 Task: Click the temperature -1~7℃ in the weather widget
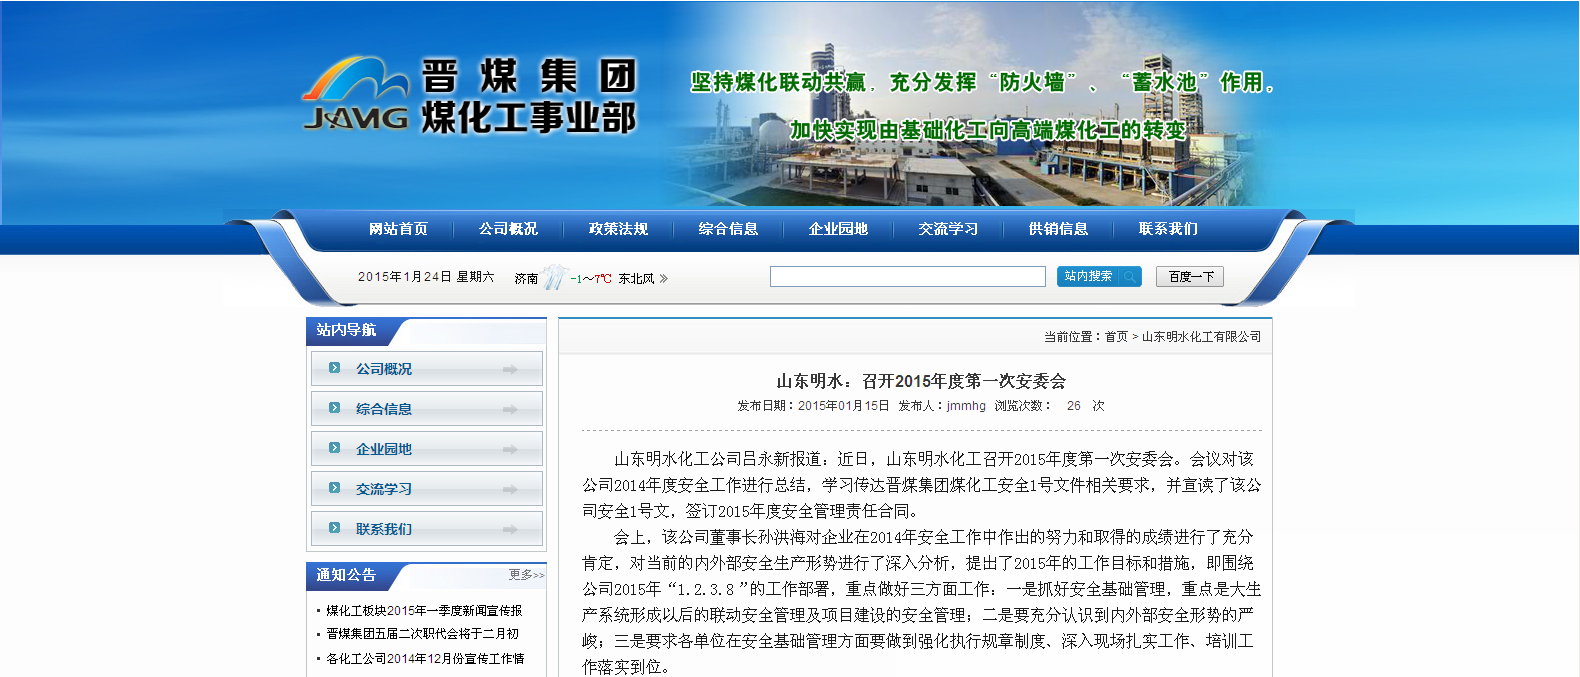pyautogui.click(x=591, y=279)
